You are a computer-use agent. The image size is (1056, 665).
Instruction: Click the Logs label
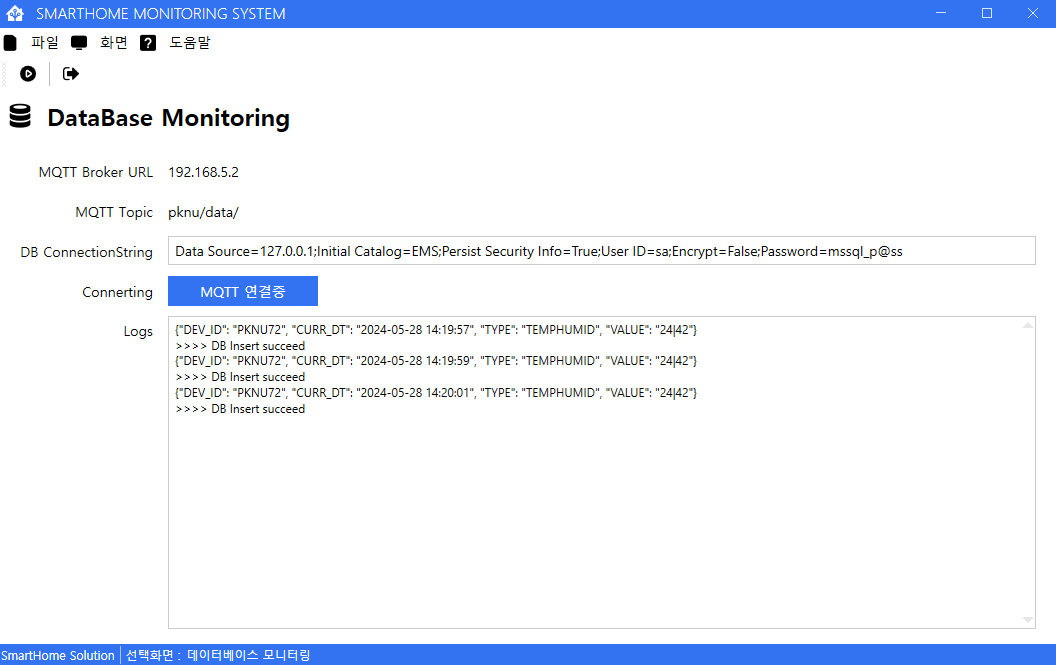pos(138,331)
